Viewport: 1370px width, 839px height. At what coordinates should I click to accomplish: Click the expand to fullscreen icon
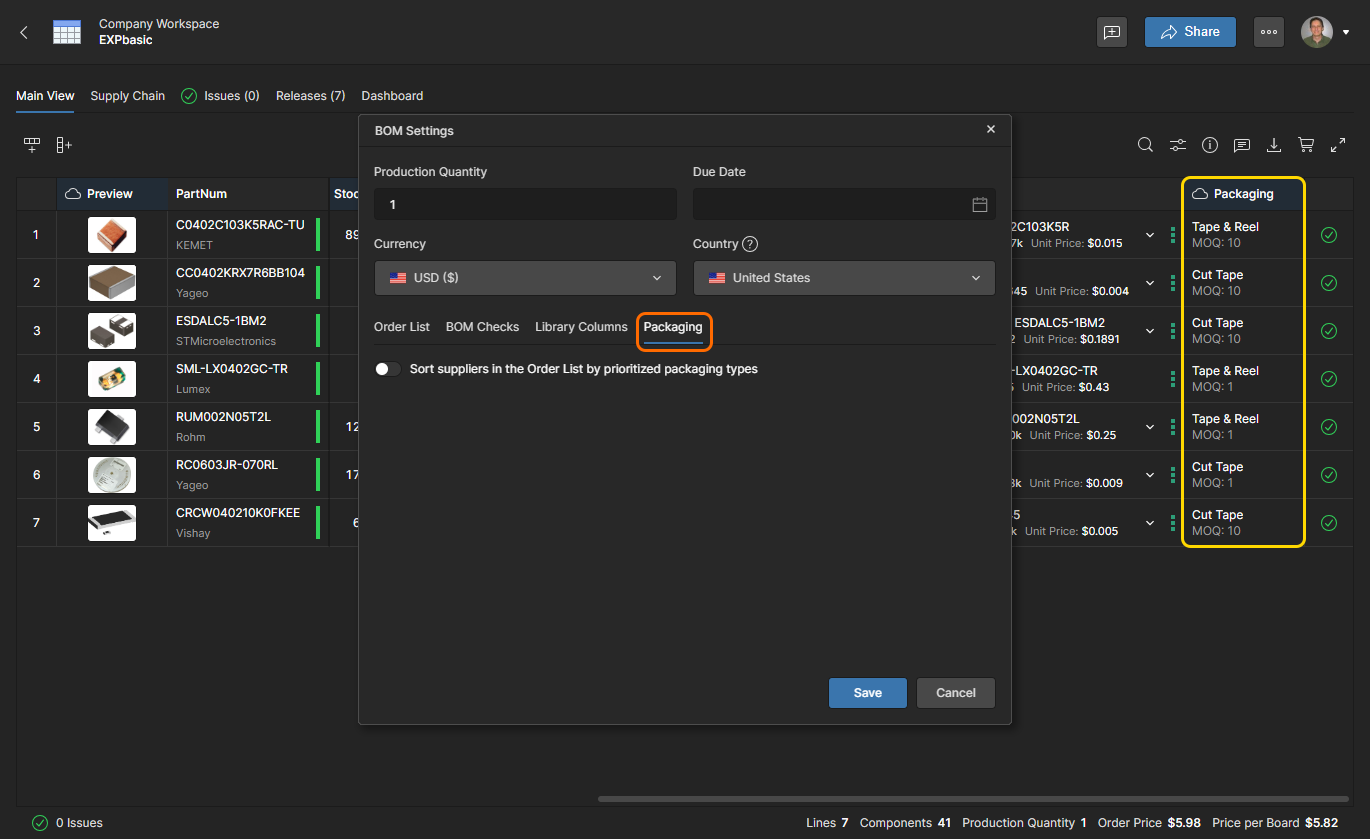click(x=1338, y=145)
